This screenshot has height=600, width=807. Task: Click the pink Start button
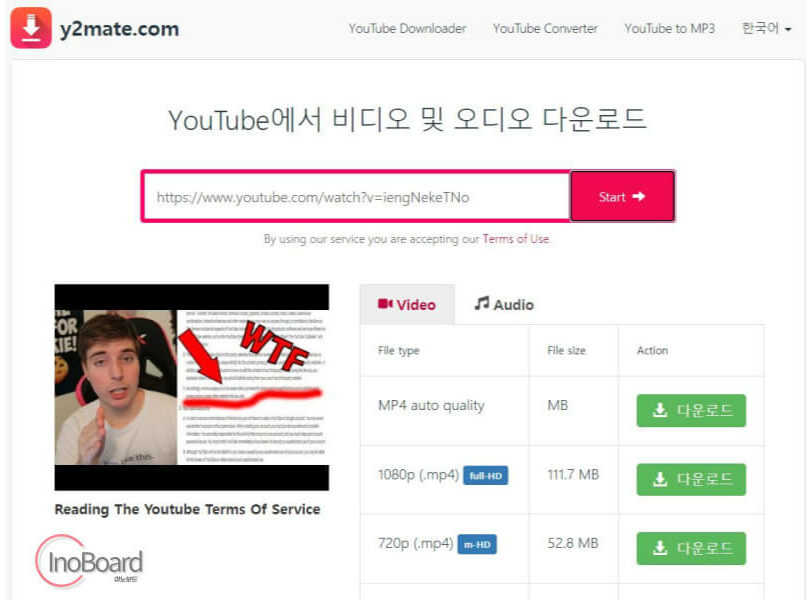pyautogui.click(x=622, y=197)
